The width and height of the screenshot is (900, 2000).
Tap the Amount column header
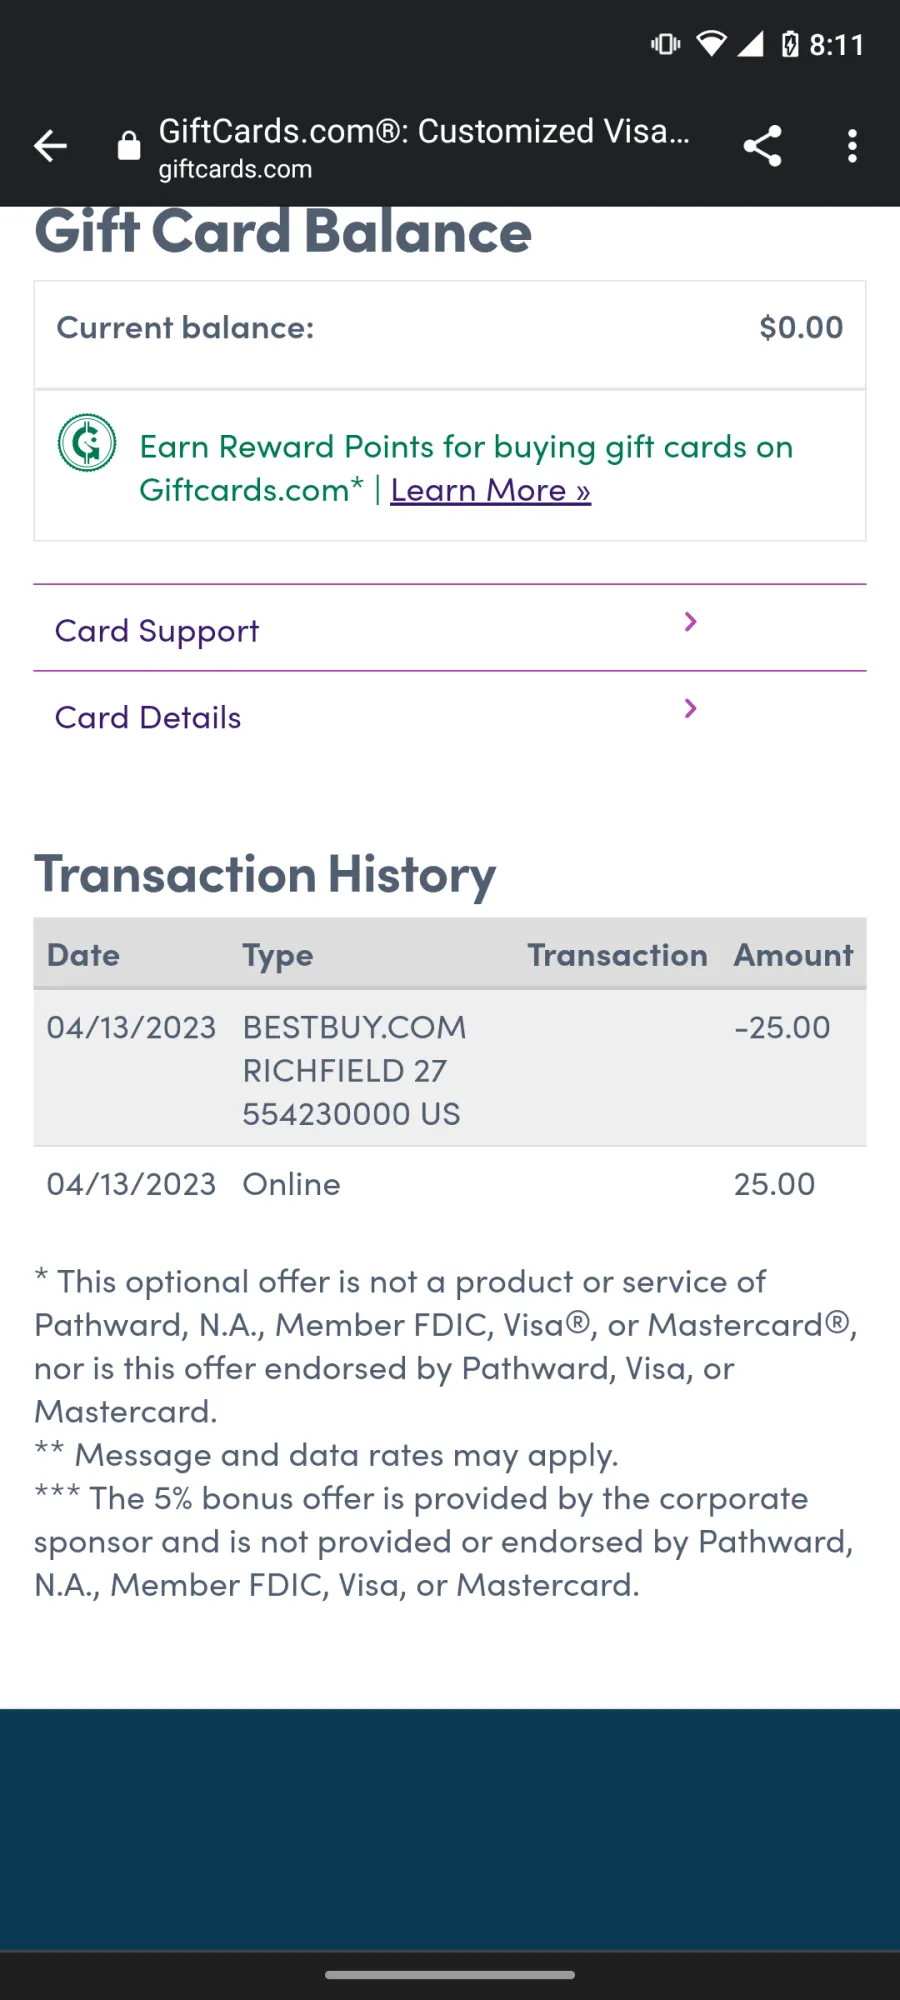pos(794,955)
